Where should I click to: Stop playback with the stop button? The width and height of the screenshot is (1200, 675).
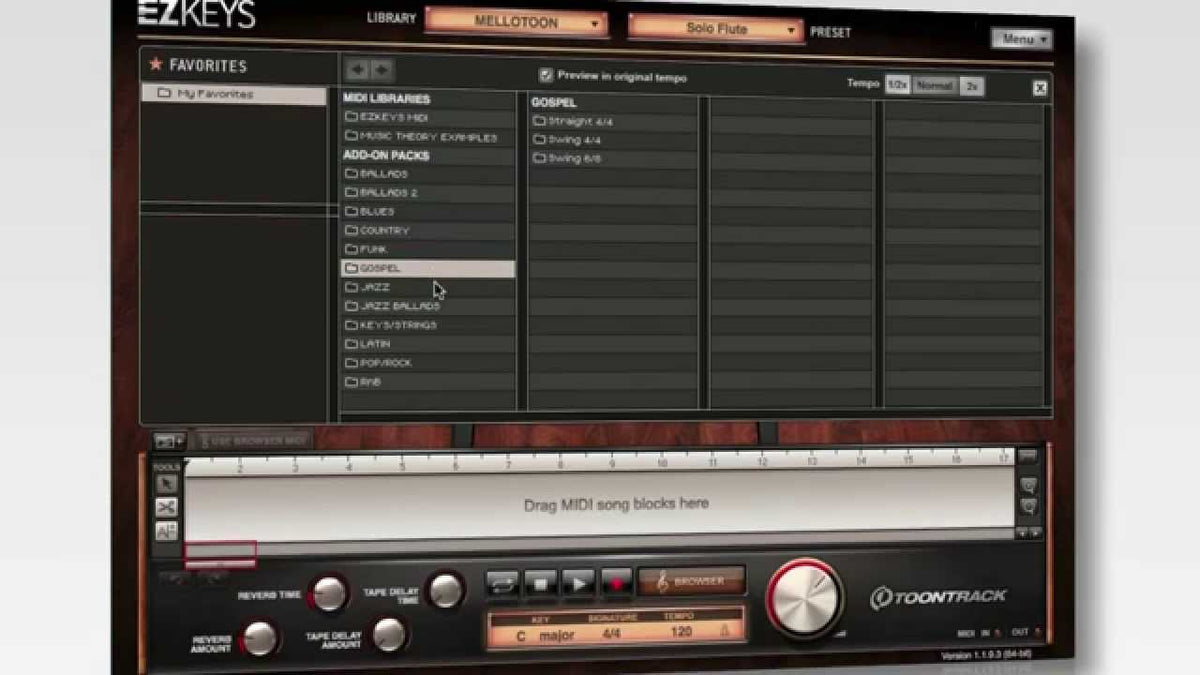coord(540,583)
